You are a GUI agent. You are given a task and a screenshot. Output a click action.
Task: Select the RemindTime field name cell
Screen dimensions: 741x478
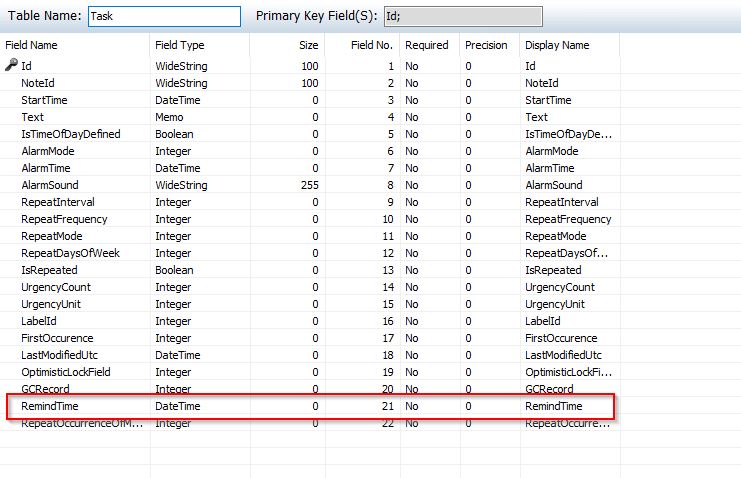click(x=50, y=406)
